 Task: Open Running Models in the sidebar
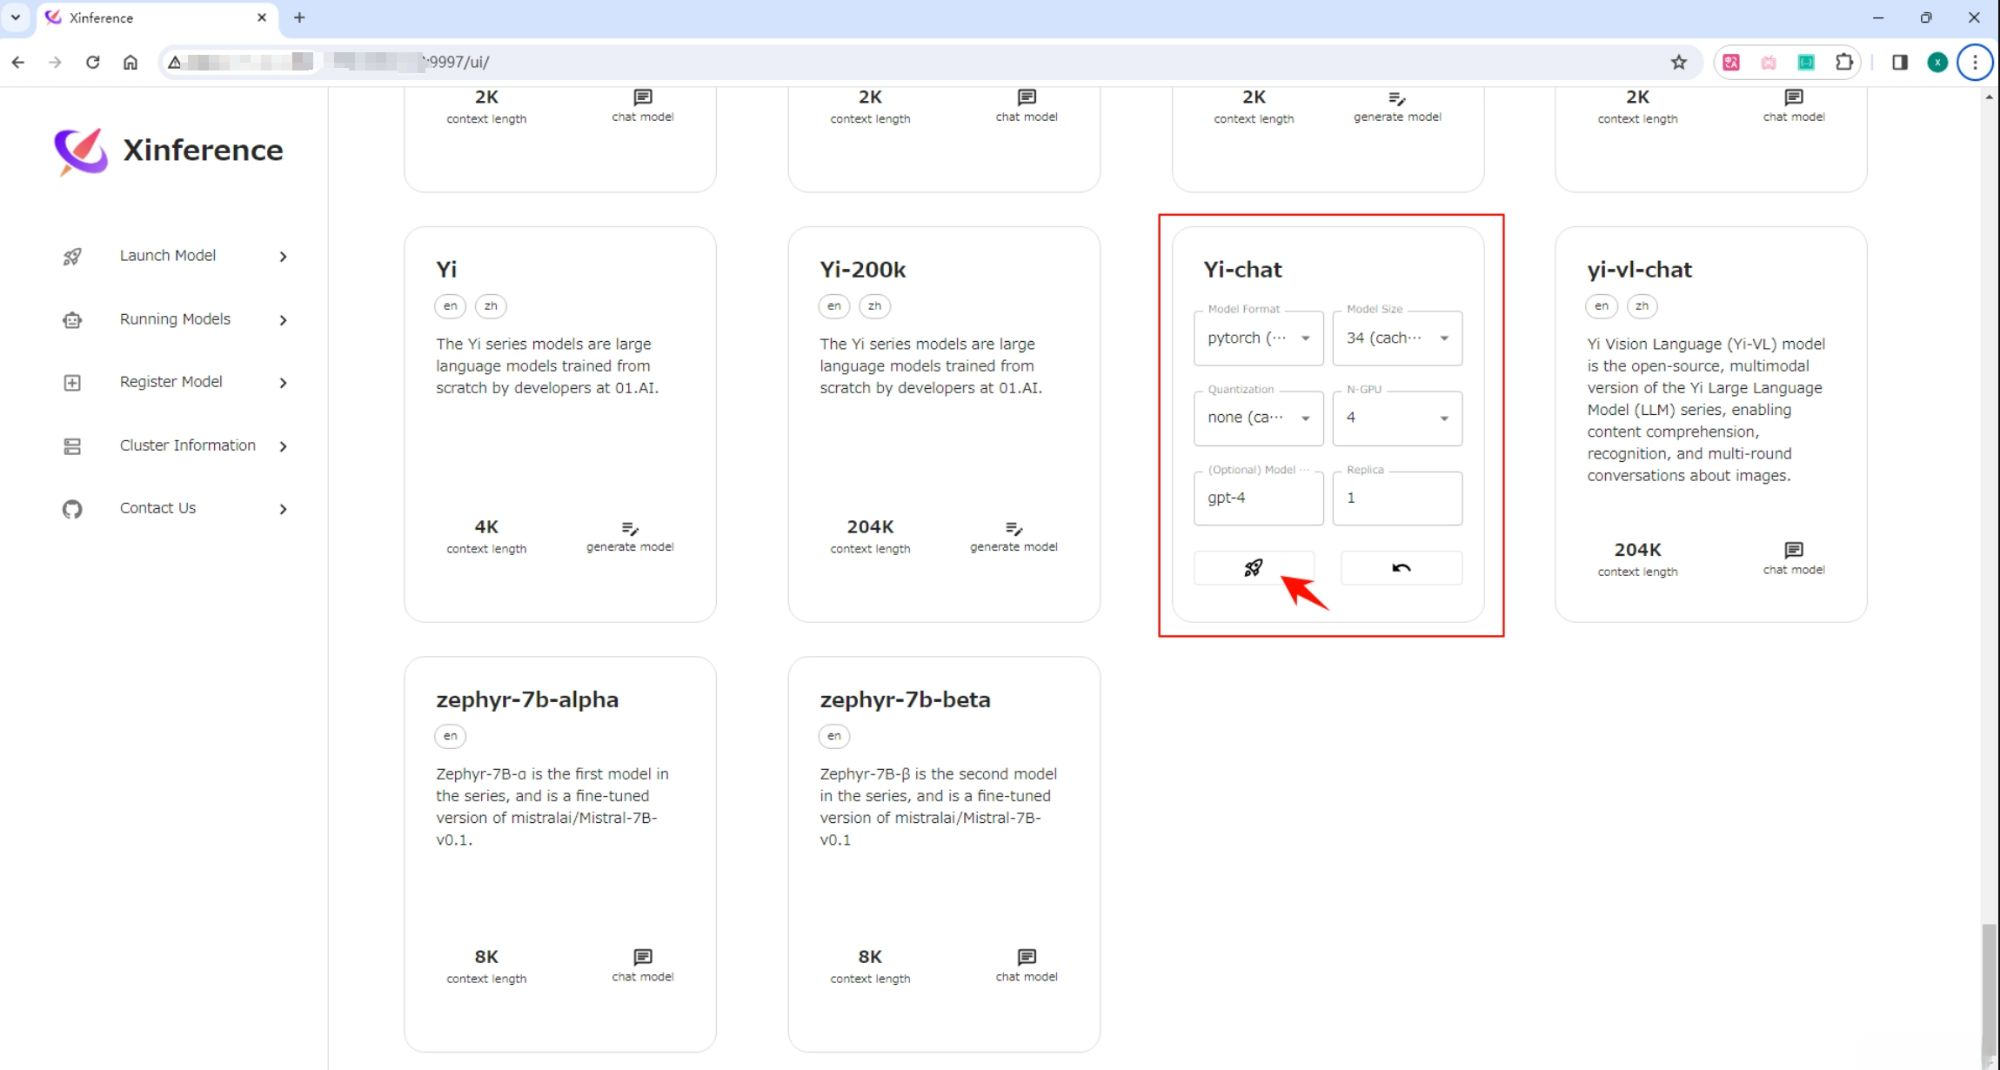click(175, 319)
